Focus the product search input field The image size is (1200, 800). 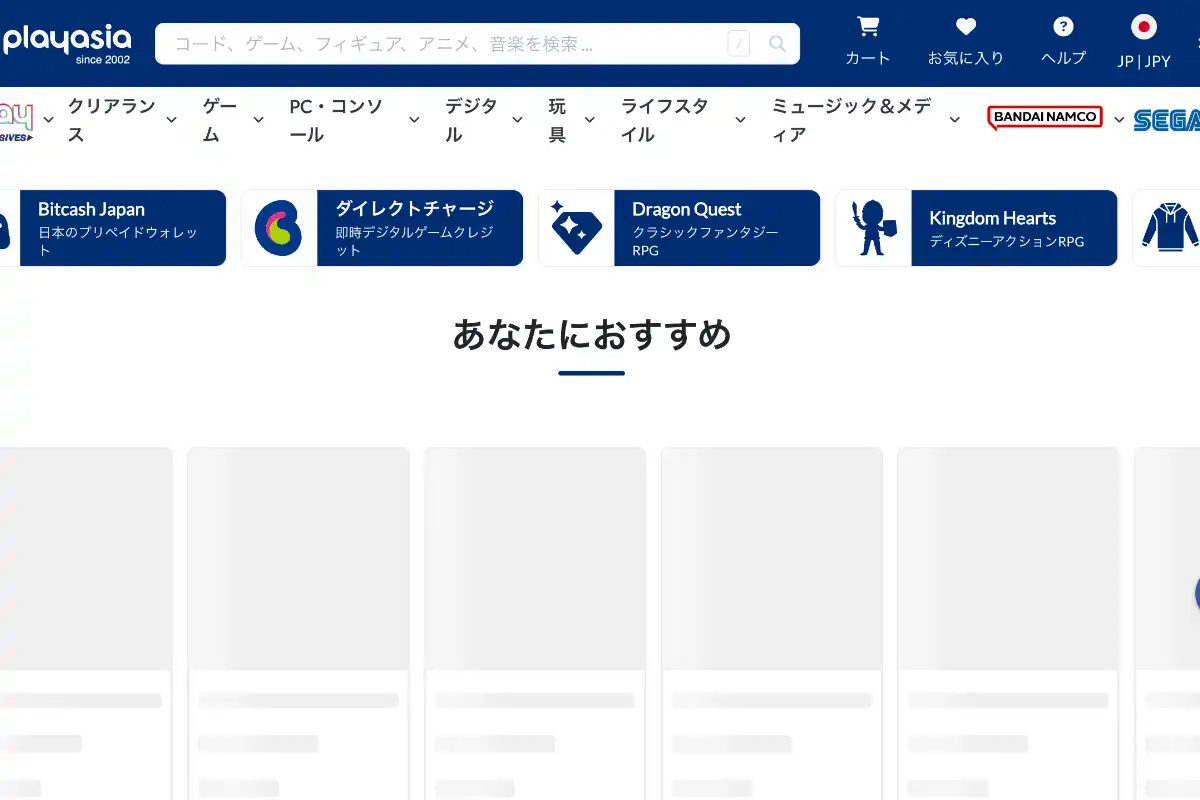point(445,44)
